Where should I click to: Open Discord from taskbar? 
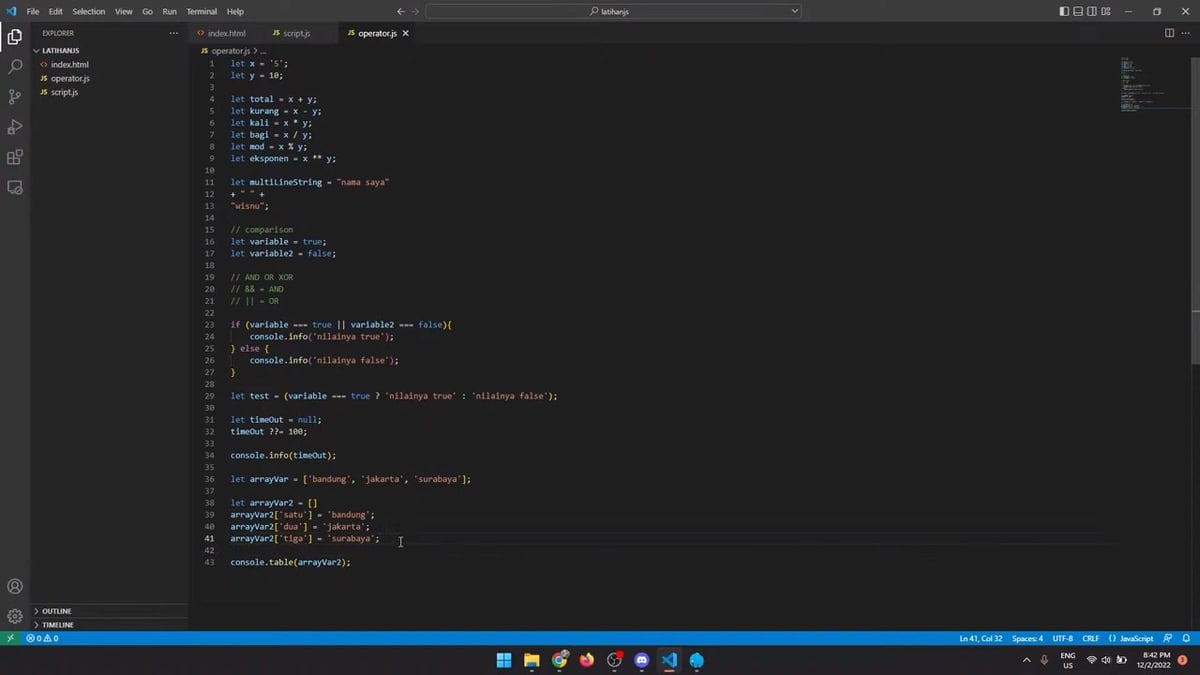pos(642,660)
